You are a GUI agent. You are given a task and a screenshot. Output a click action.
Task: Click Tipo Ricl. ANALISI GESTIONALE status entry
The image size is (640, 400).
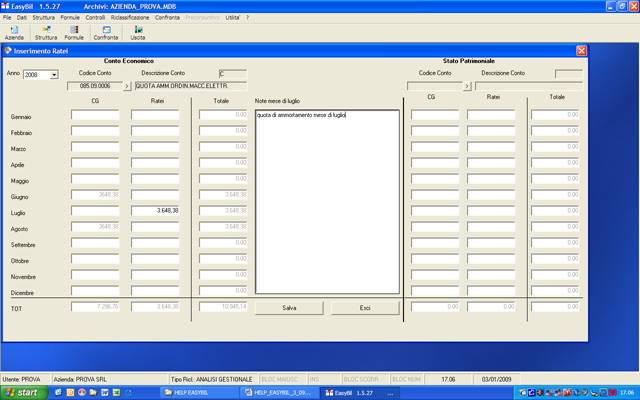[x=213, y=379]
